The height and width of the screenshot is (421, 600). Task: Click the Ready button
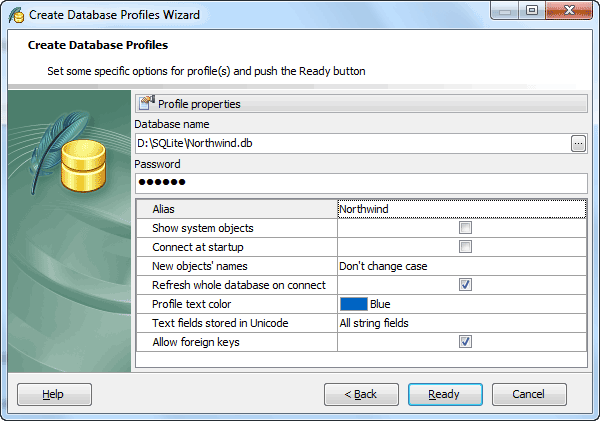(445, 394)
